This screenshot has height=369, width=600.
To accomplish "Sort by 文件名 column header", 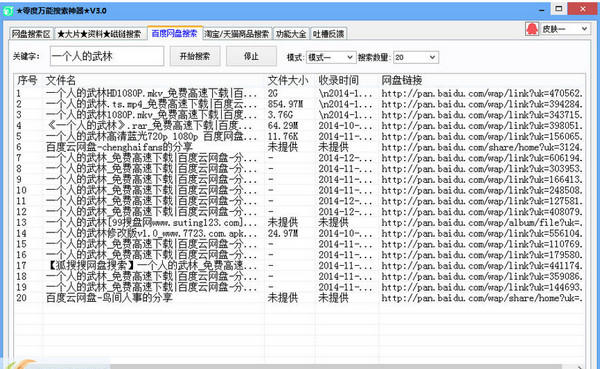I will coord(60,80).
